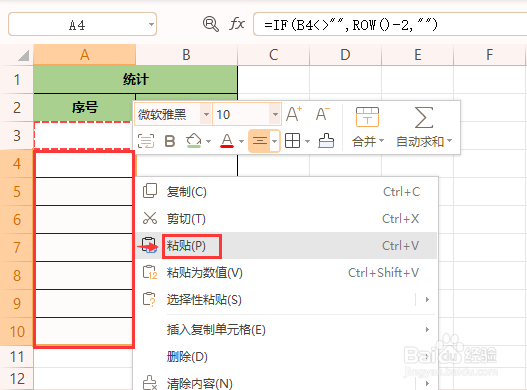Click cell A10 in selected range
The width and height of the screenshot is (527, 390).
click(84, 331)
